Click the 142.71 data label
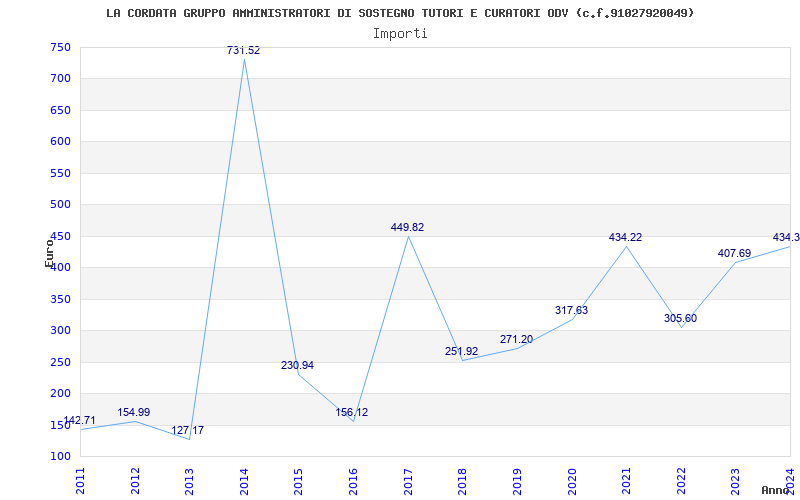Screen dimensions: 800x500 [79, 420]
